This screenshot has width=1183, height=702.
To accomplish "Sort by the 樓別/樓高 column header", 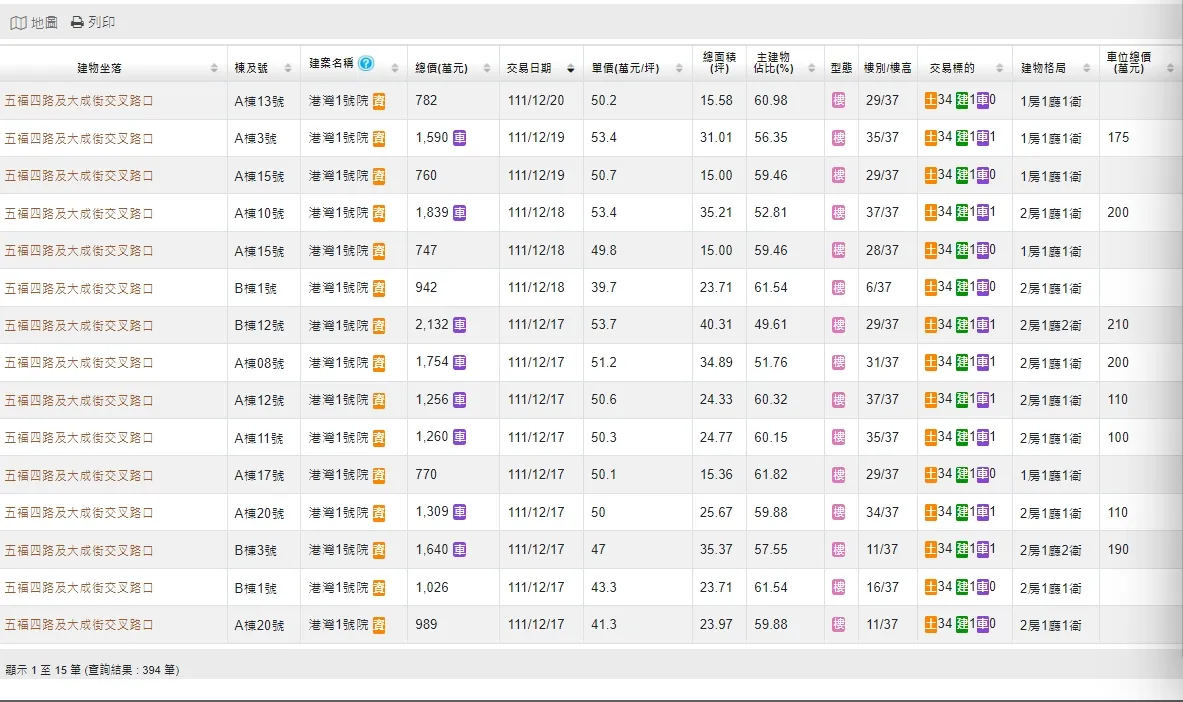I will click(887, 68).
